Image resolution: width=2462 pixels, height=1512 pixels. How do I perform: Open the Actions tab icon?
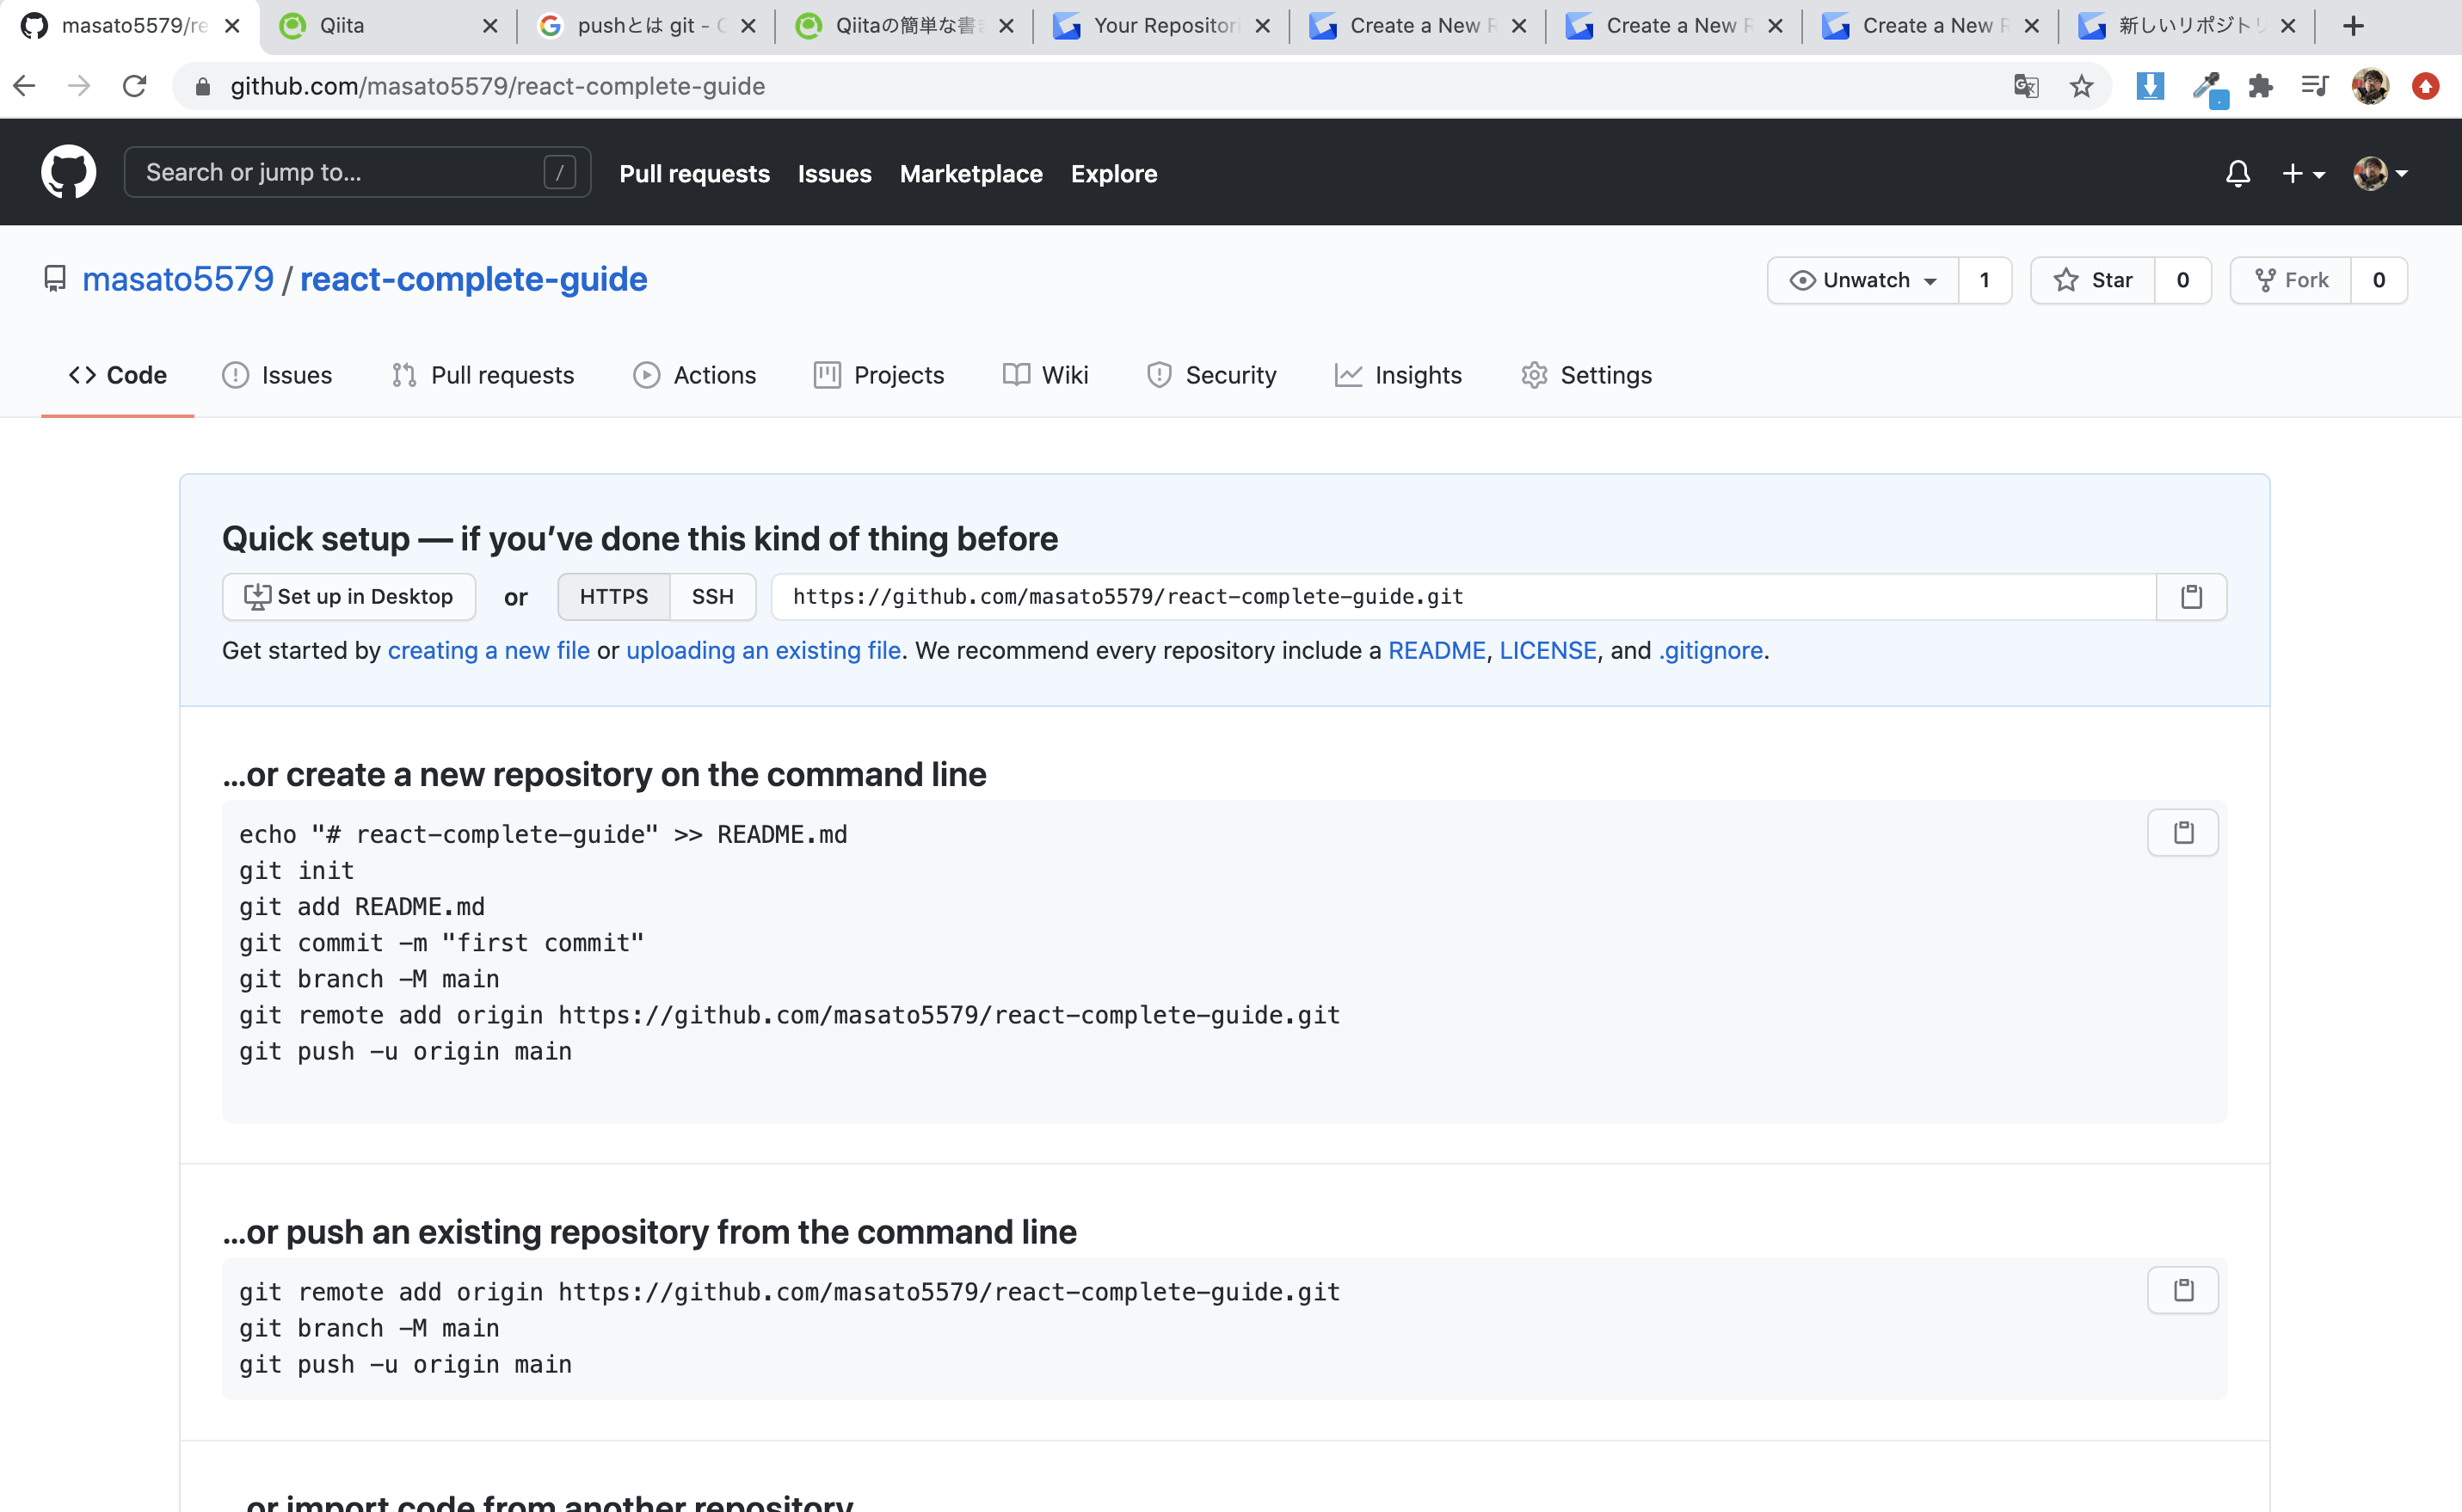click(647, 375)
